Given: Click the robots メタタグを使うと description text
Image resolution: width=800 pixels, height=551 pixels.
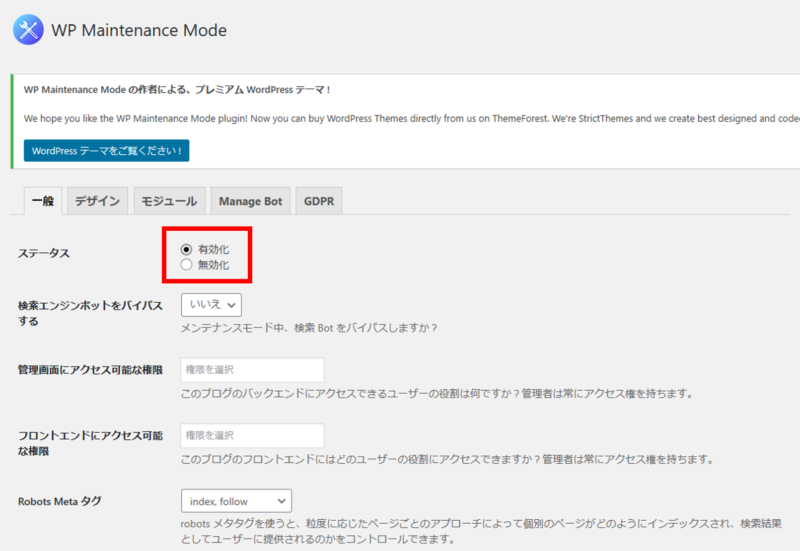Looking at the screenshot, I should click(x=481, y=531).
